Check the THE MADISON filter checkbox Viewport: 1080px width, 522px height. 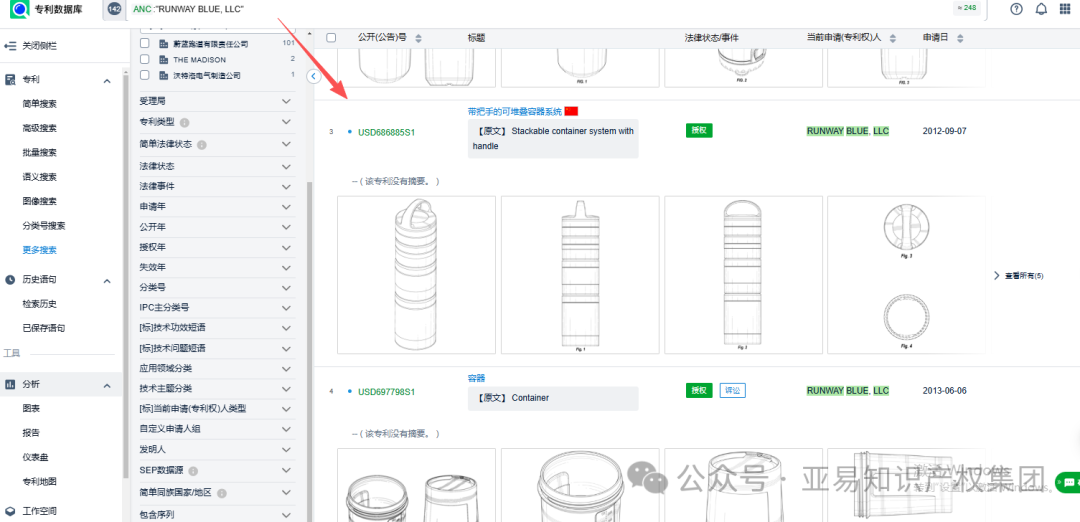coord(145,59)
